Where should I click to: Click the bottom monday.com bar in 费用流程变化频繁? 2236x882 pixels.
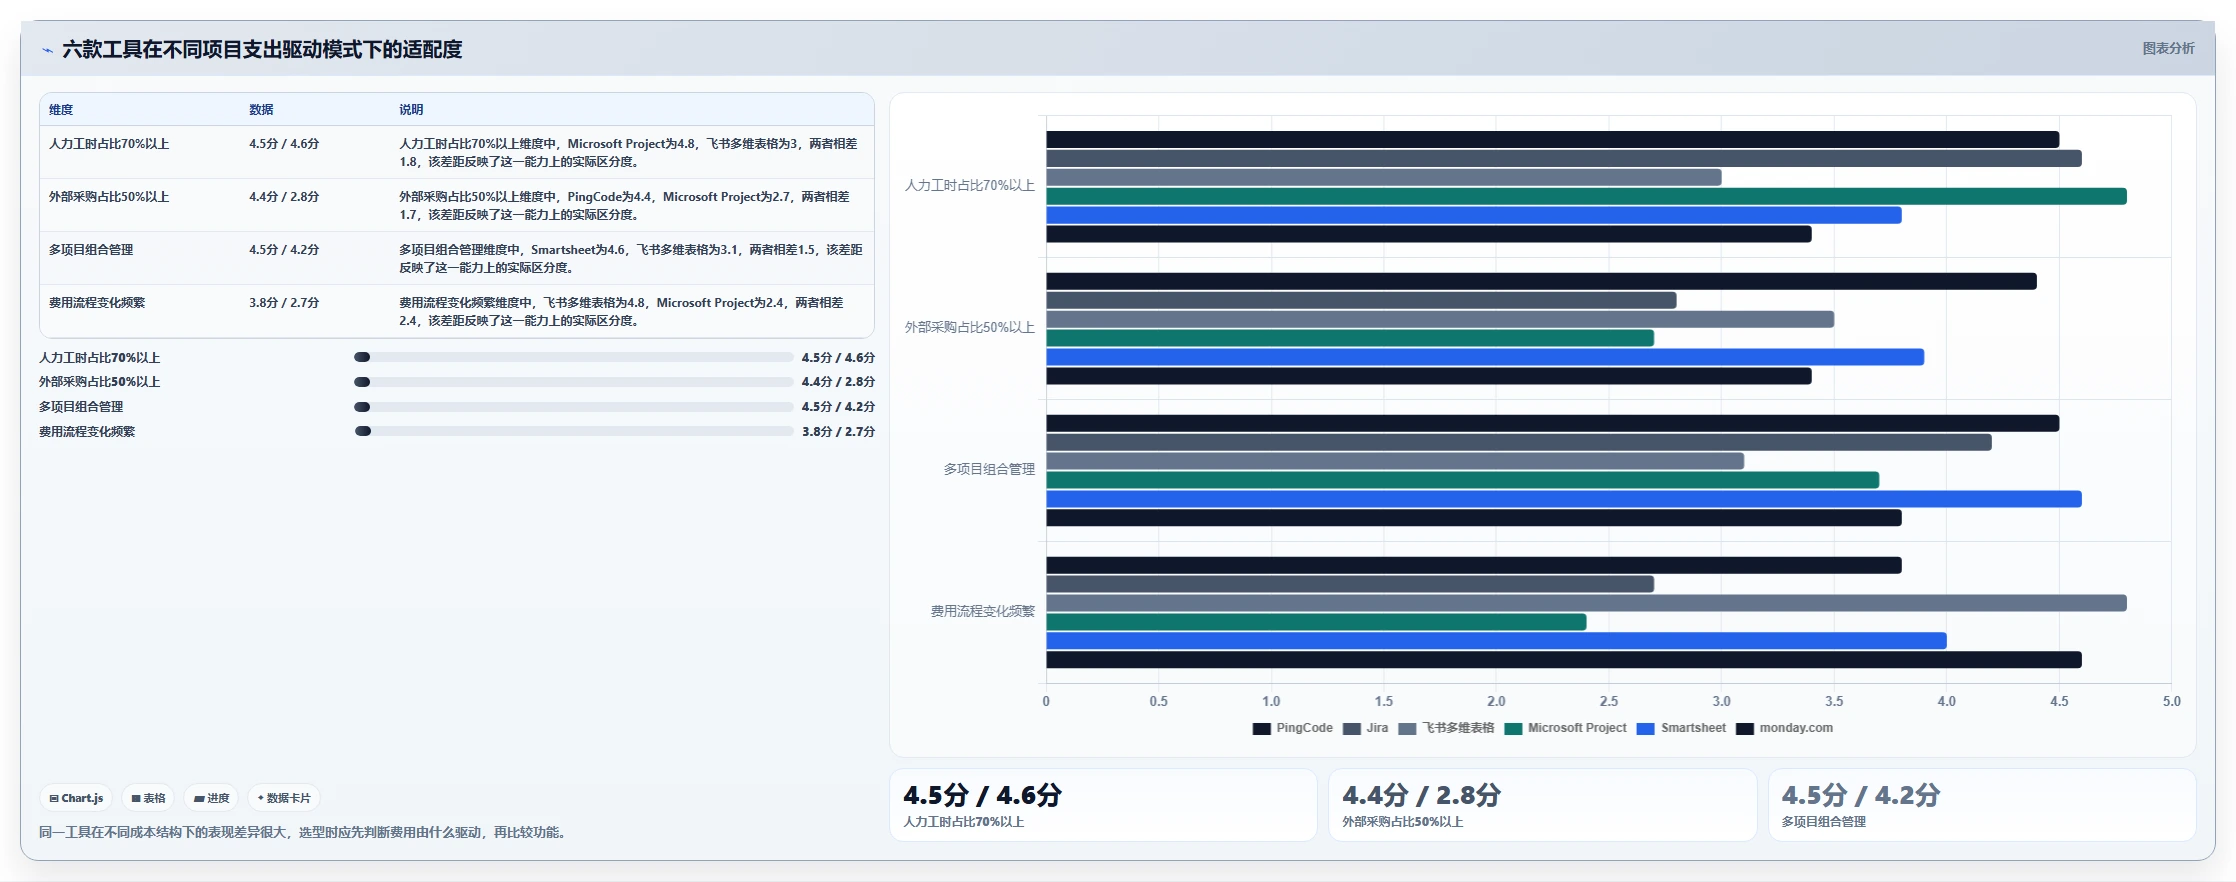point(1564,660)
